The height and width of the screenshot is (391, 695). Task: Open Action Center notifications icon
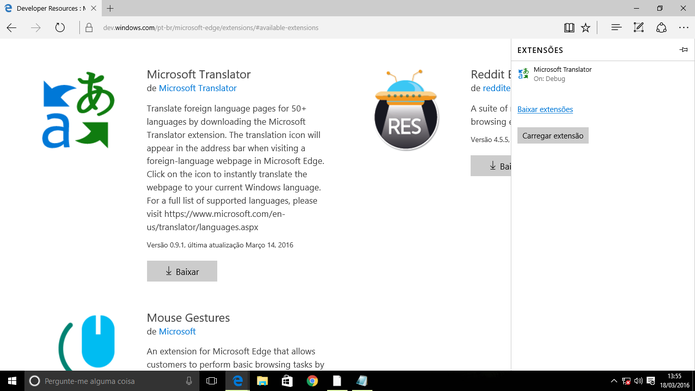point(651,381)
